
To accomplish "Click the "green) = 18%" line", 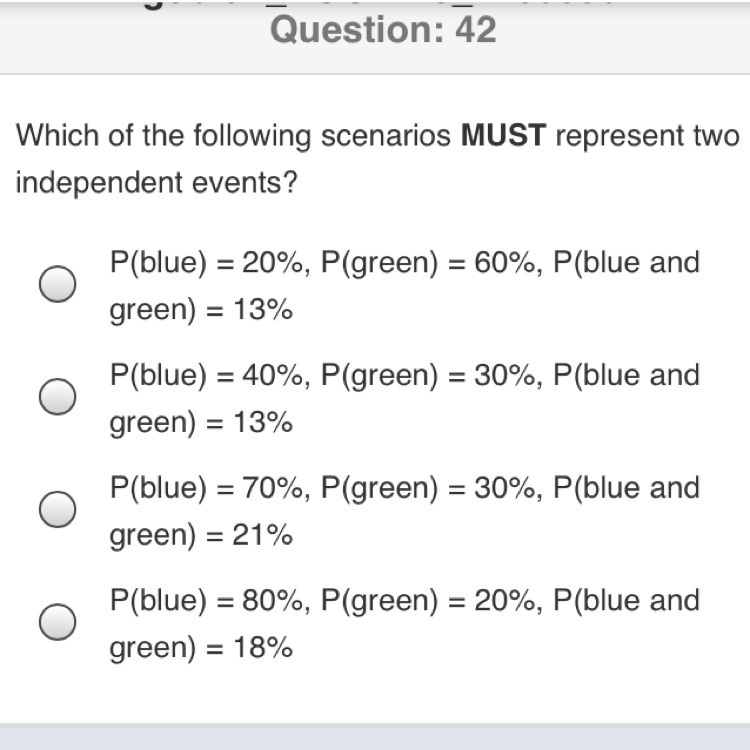I will coord(201,649).
